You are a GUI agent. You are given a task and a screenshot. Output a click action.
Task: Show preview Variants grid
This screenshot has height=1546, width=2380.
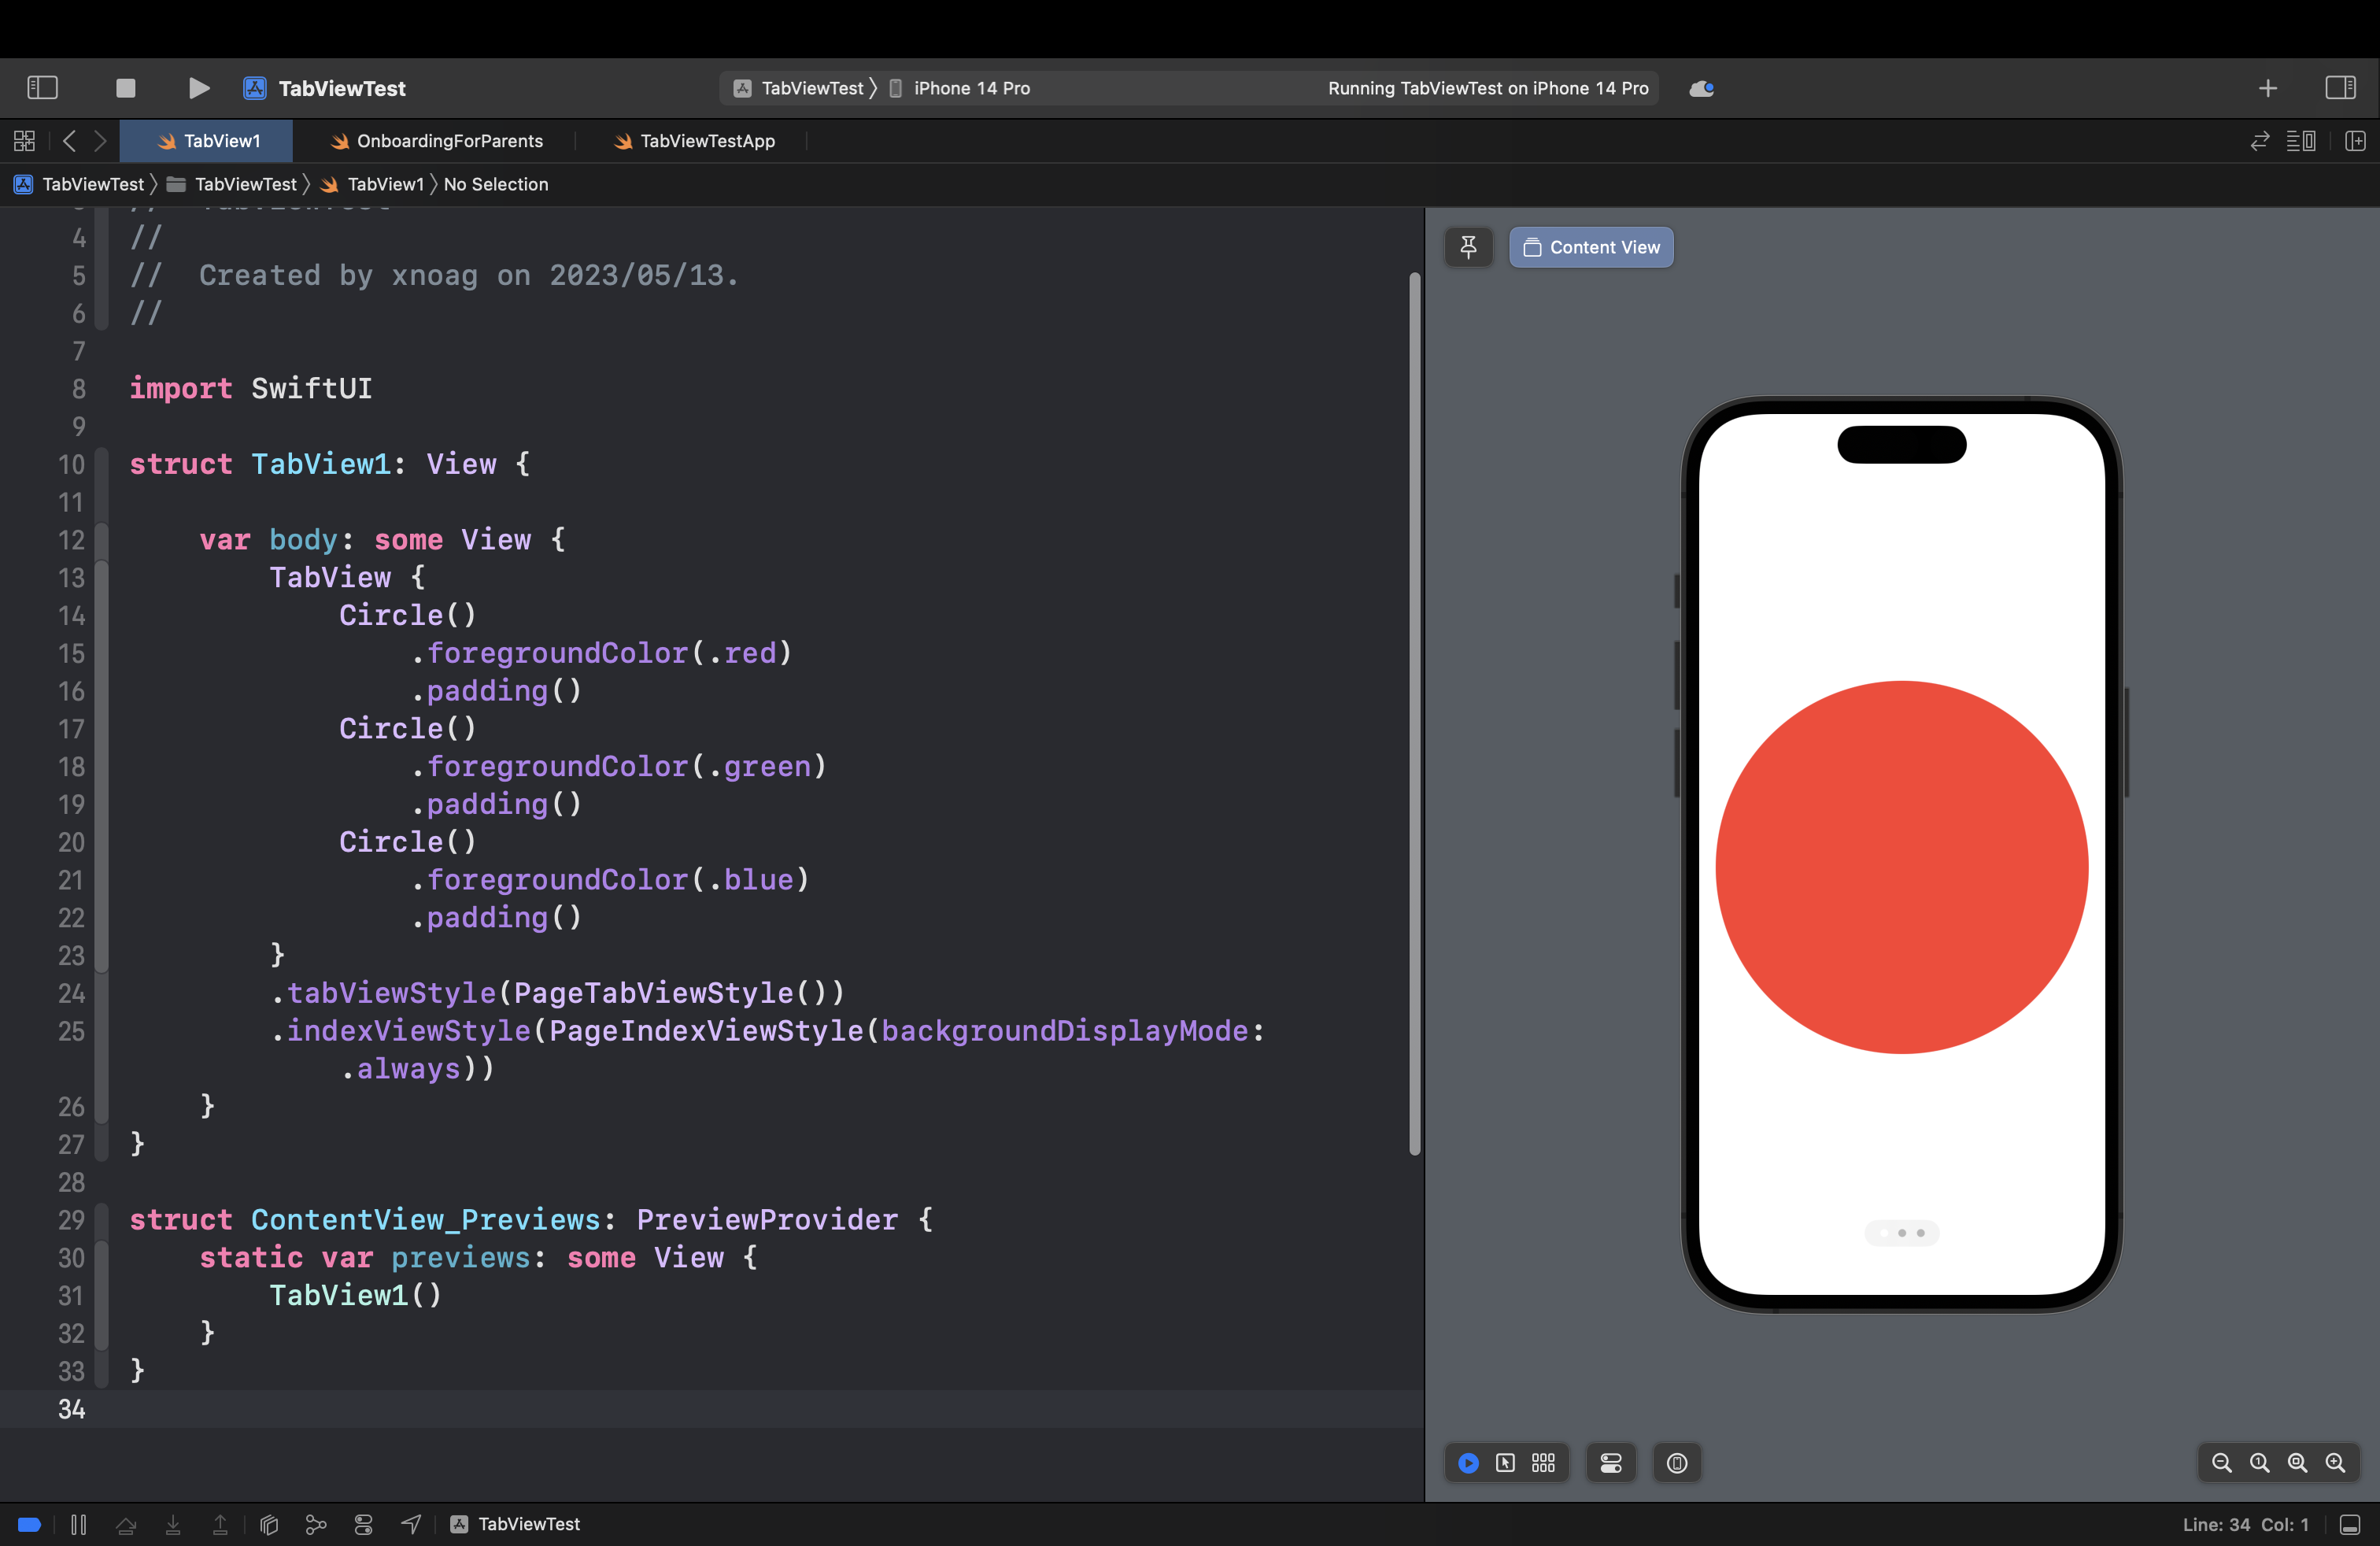coord(1543,1463)
